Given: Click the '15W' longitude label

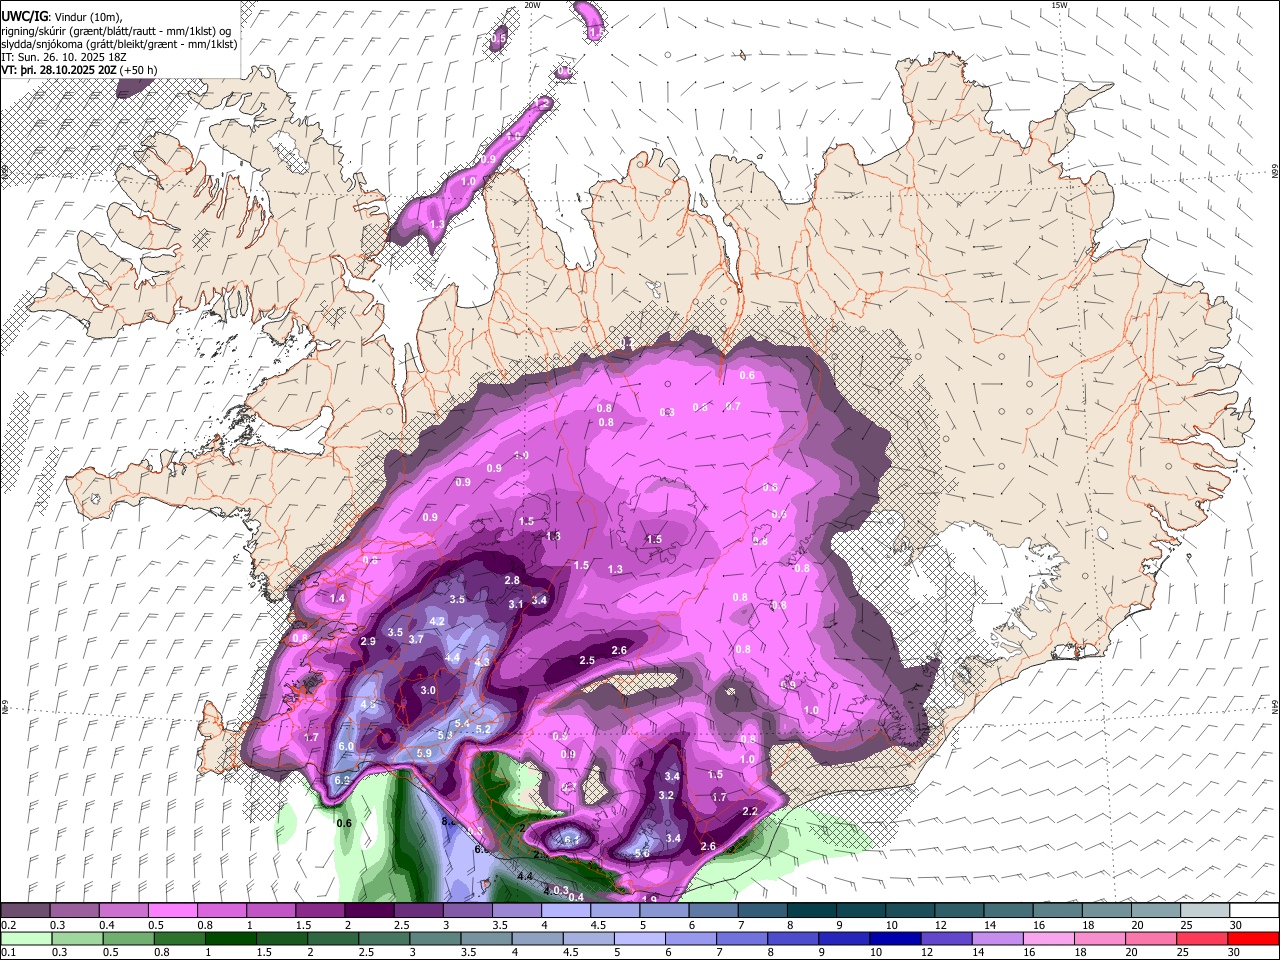Looking at the screenshot, I should click(x=1060, y=5).
